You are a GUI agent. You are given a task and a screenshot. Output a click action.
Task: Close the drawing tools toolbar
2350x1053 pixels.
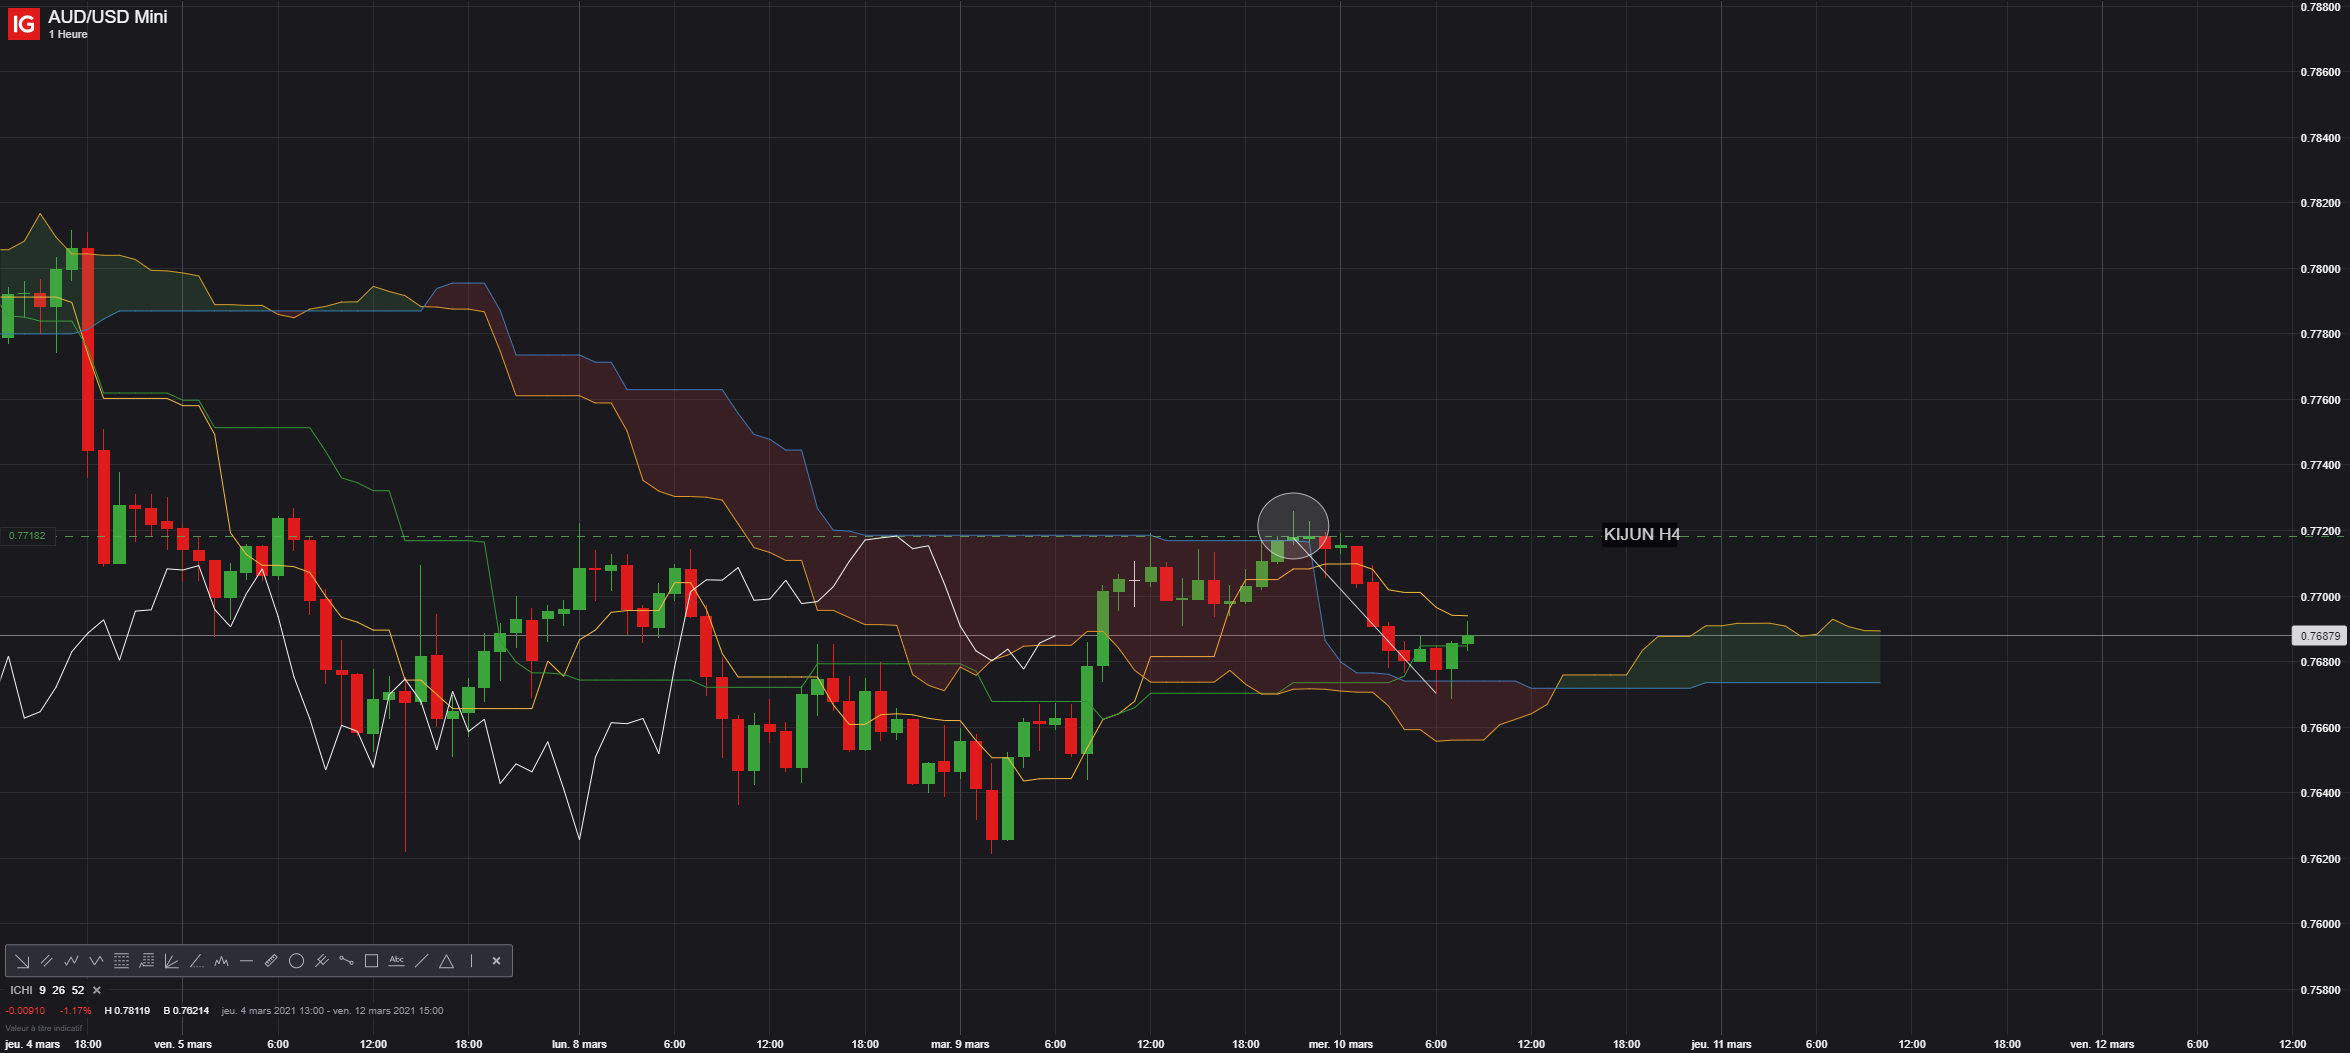pos(496,961)
